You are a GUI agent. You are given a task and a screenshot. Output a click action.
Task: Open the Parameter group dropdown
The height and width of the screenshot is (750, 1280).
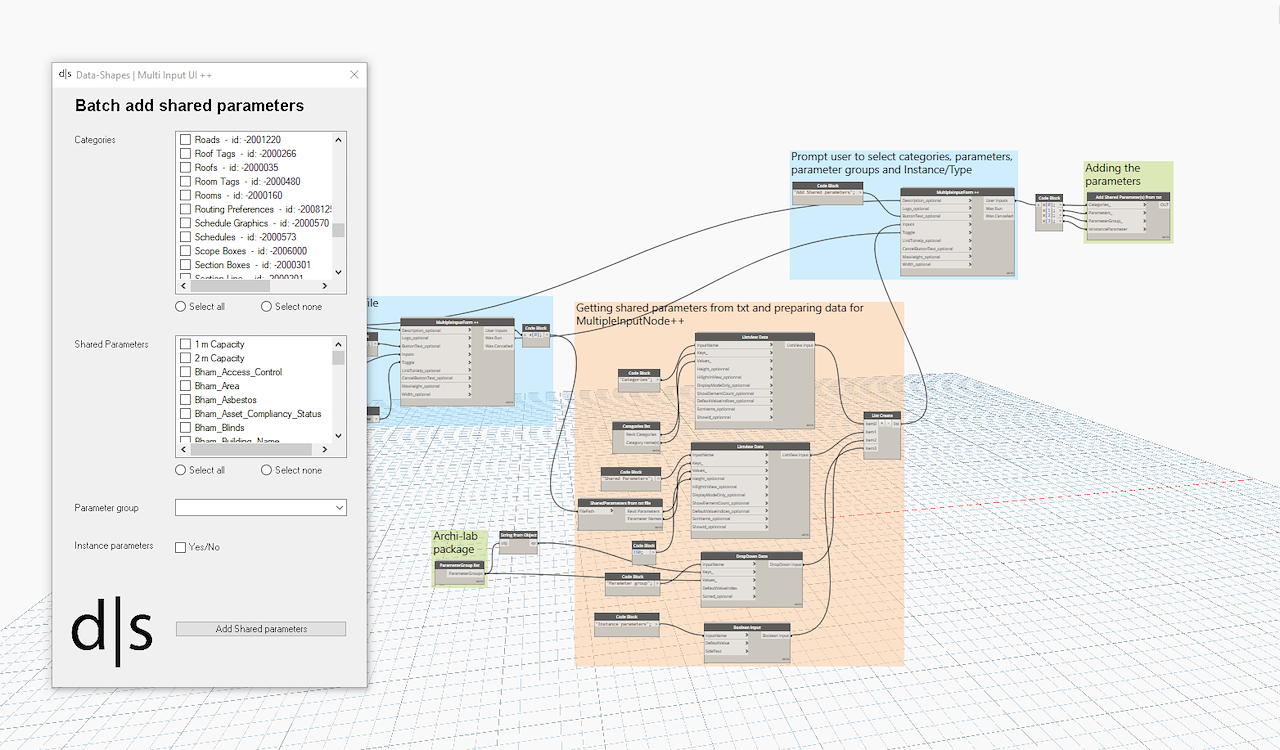pyautogui.click(x=261, y=508)
